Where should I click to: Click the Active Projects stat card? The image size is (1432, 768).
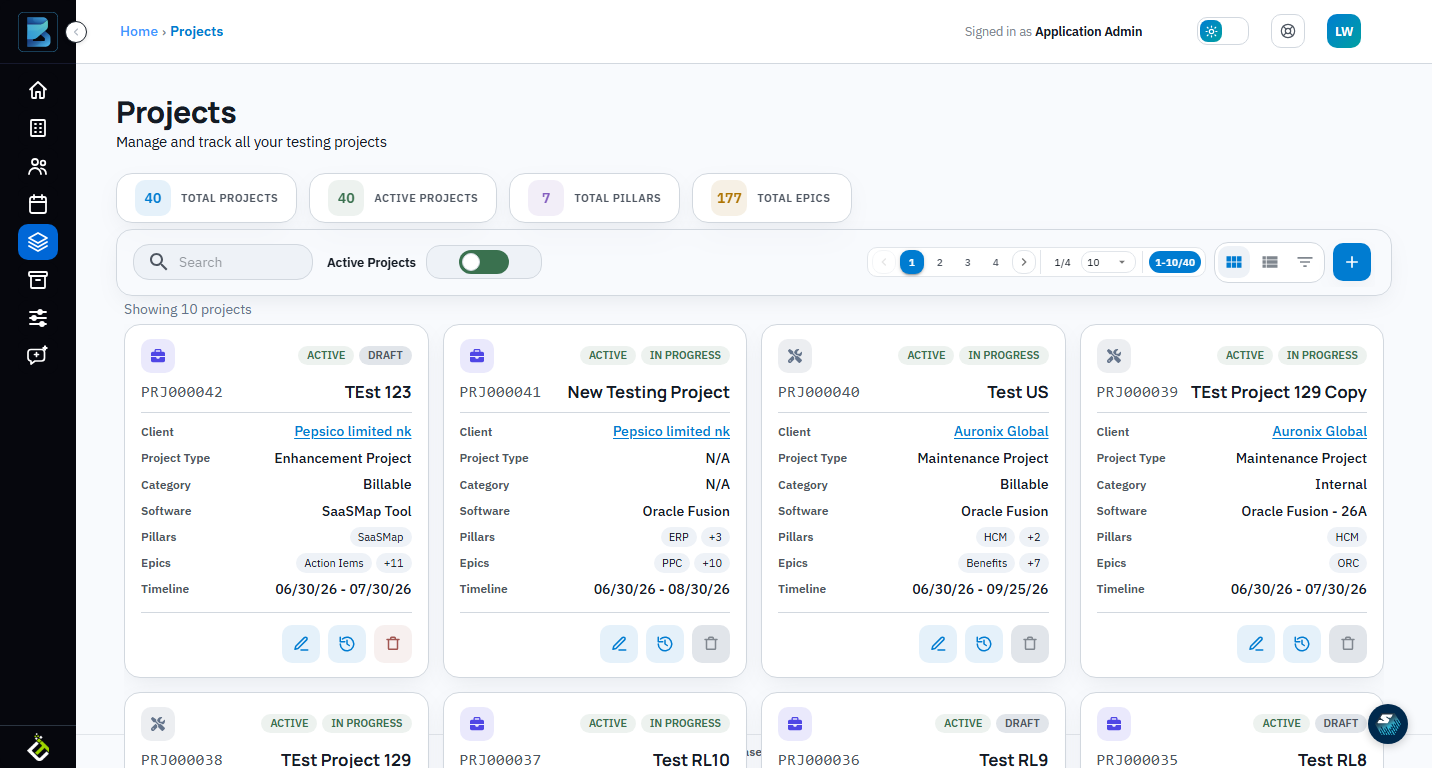point(403,198)
